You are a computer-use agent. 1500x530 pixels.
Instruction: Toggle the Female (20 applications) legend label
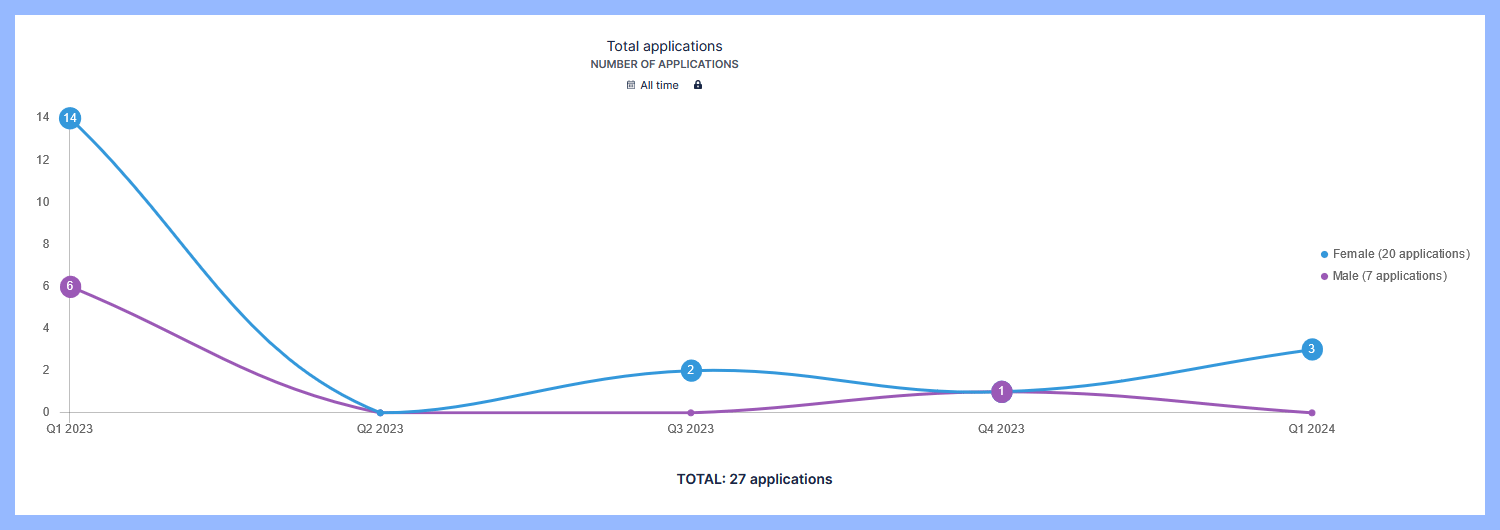pyautogui.click(x=1401, y=255)
